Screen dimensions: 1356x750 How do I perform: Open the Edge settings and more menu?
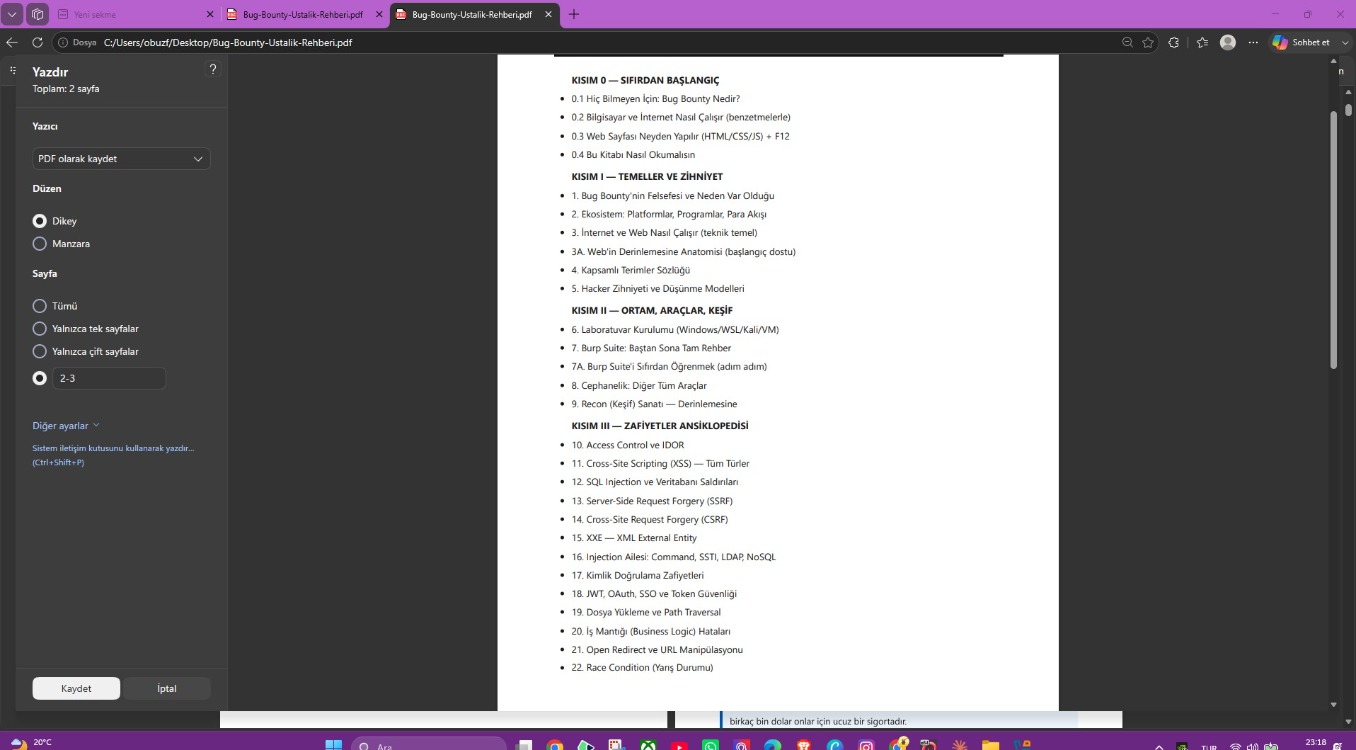tap(1253, 43)
